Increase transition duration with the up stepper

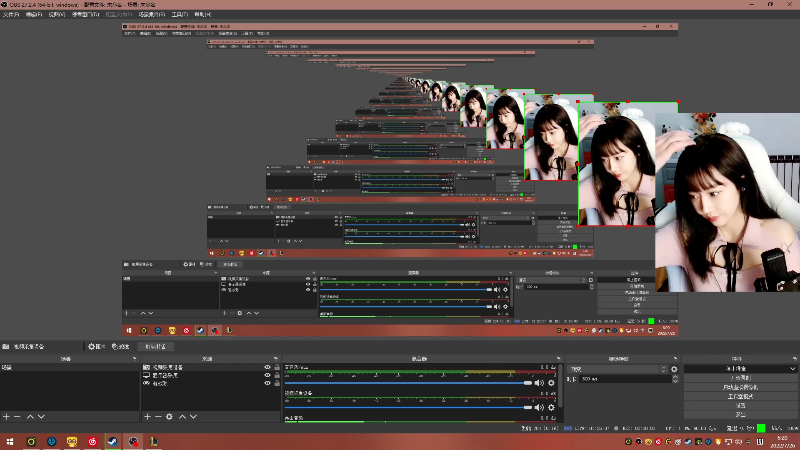click(675, 377)
